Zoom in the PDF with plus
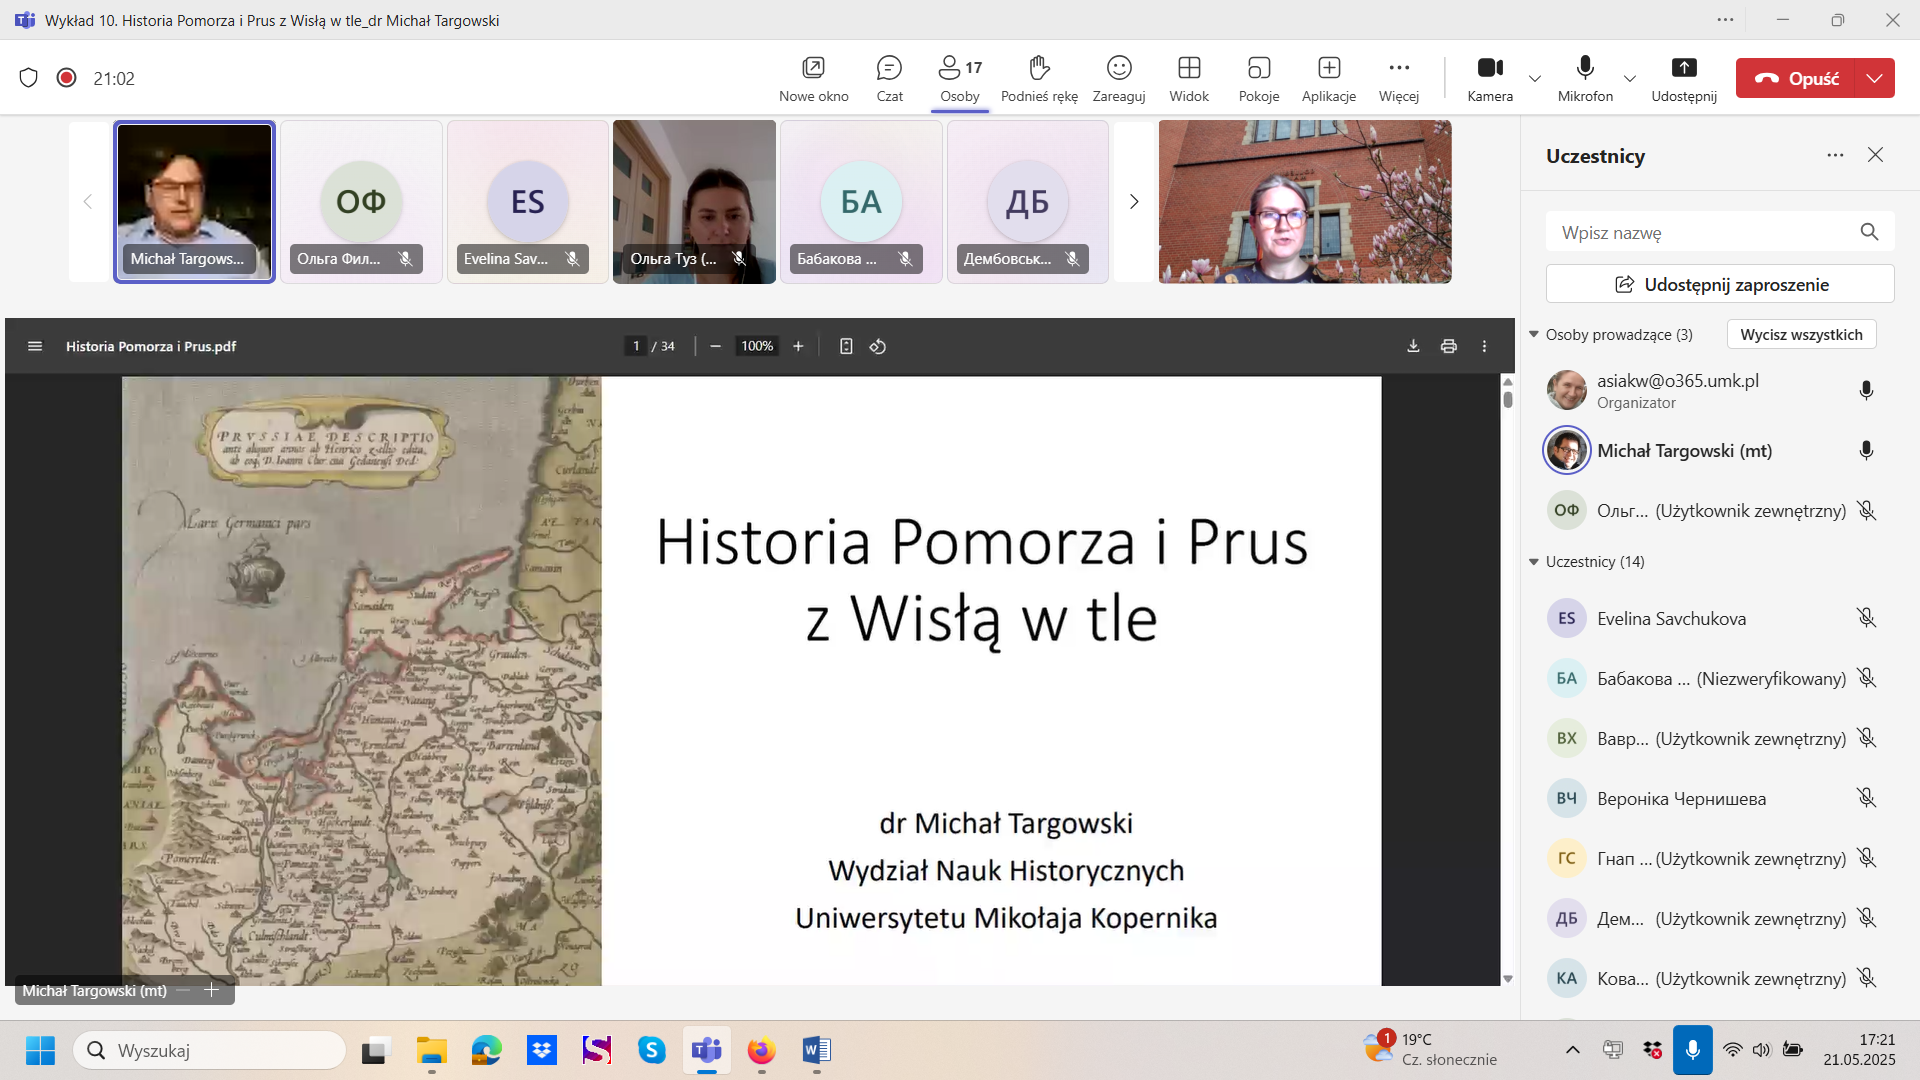The image size is (1920, 1080). 798,346
